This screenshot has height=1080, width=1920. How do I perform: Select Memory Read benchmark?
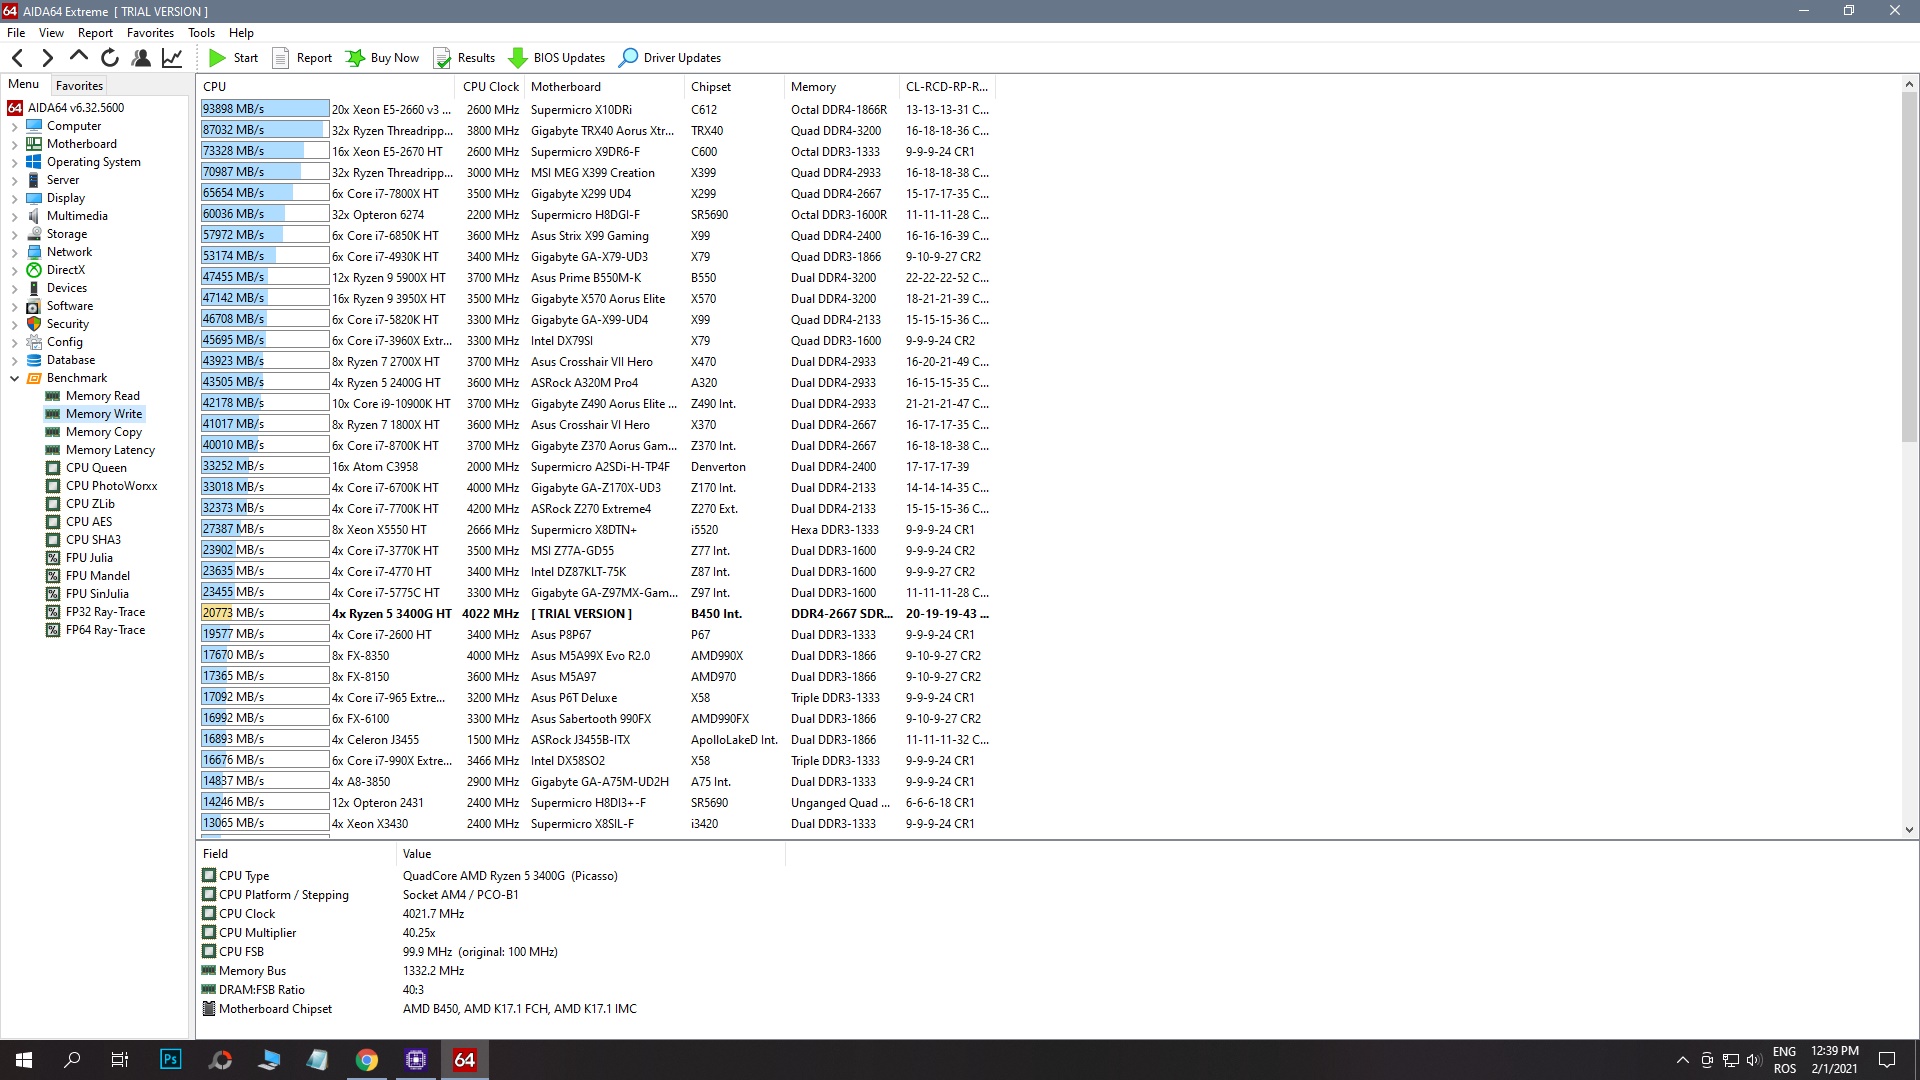[x=102, y=396]
